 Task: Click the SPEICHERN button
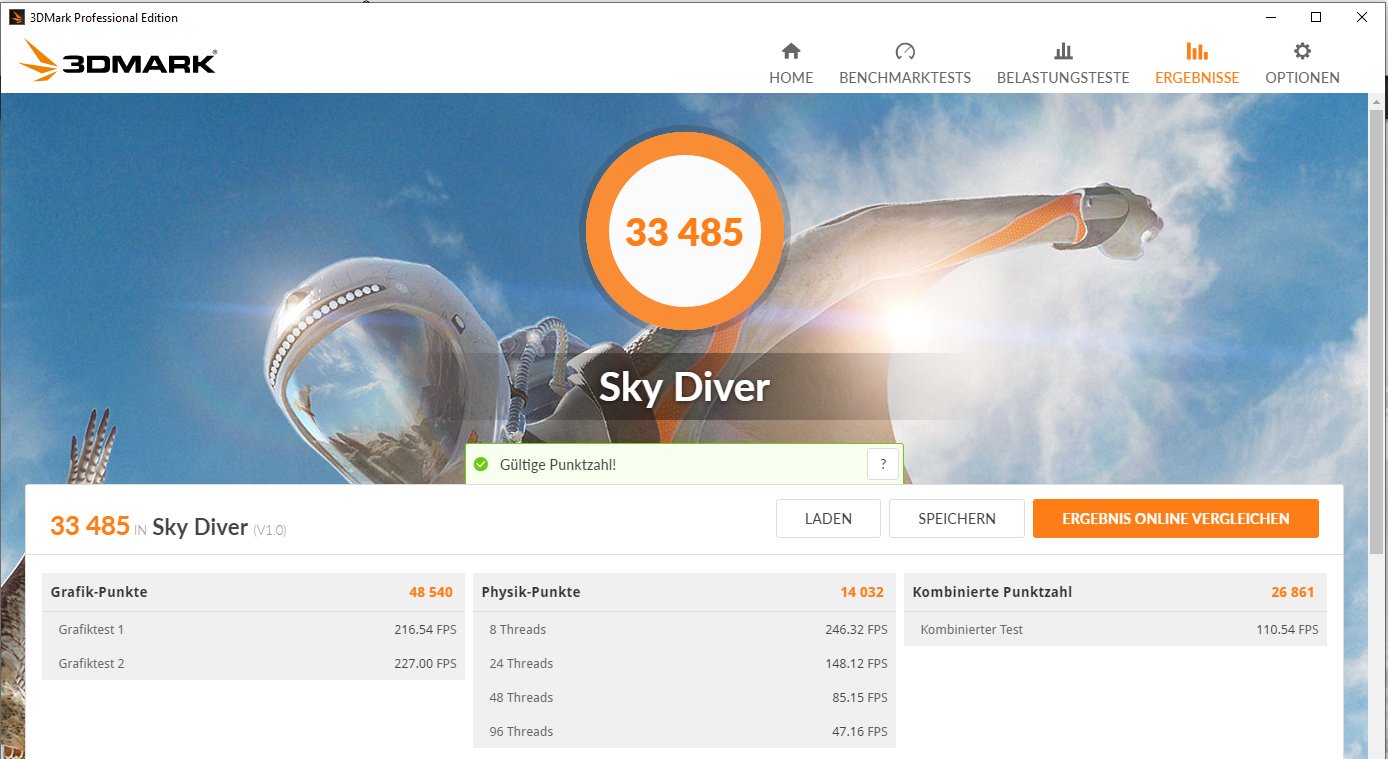(x=957, y=519)
